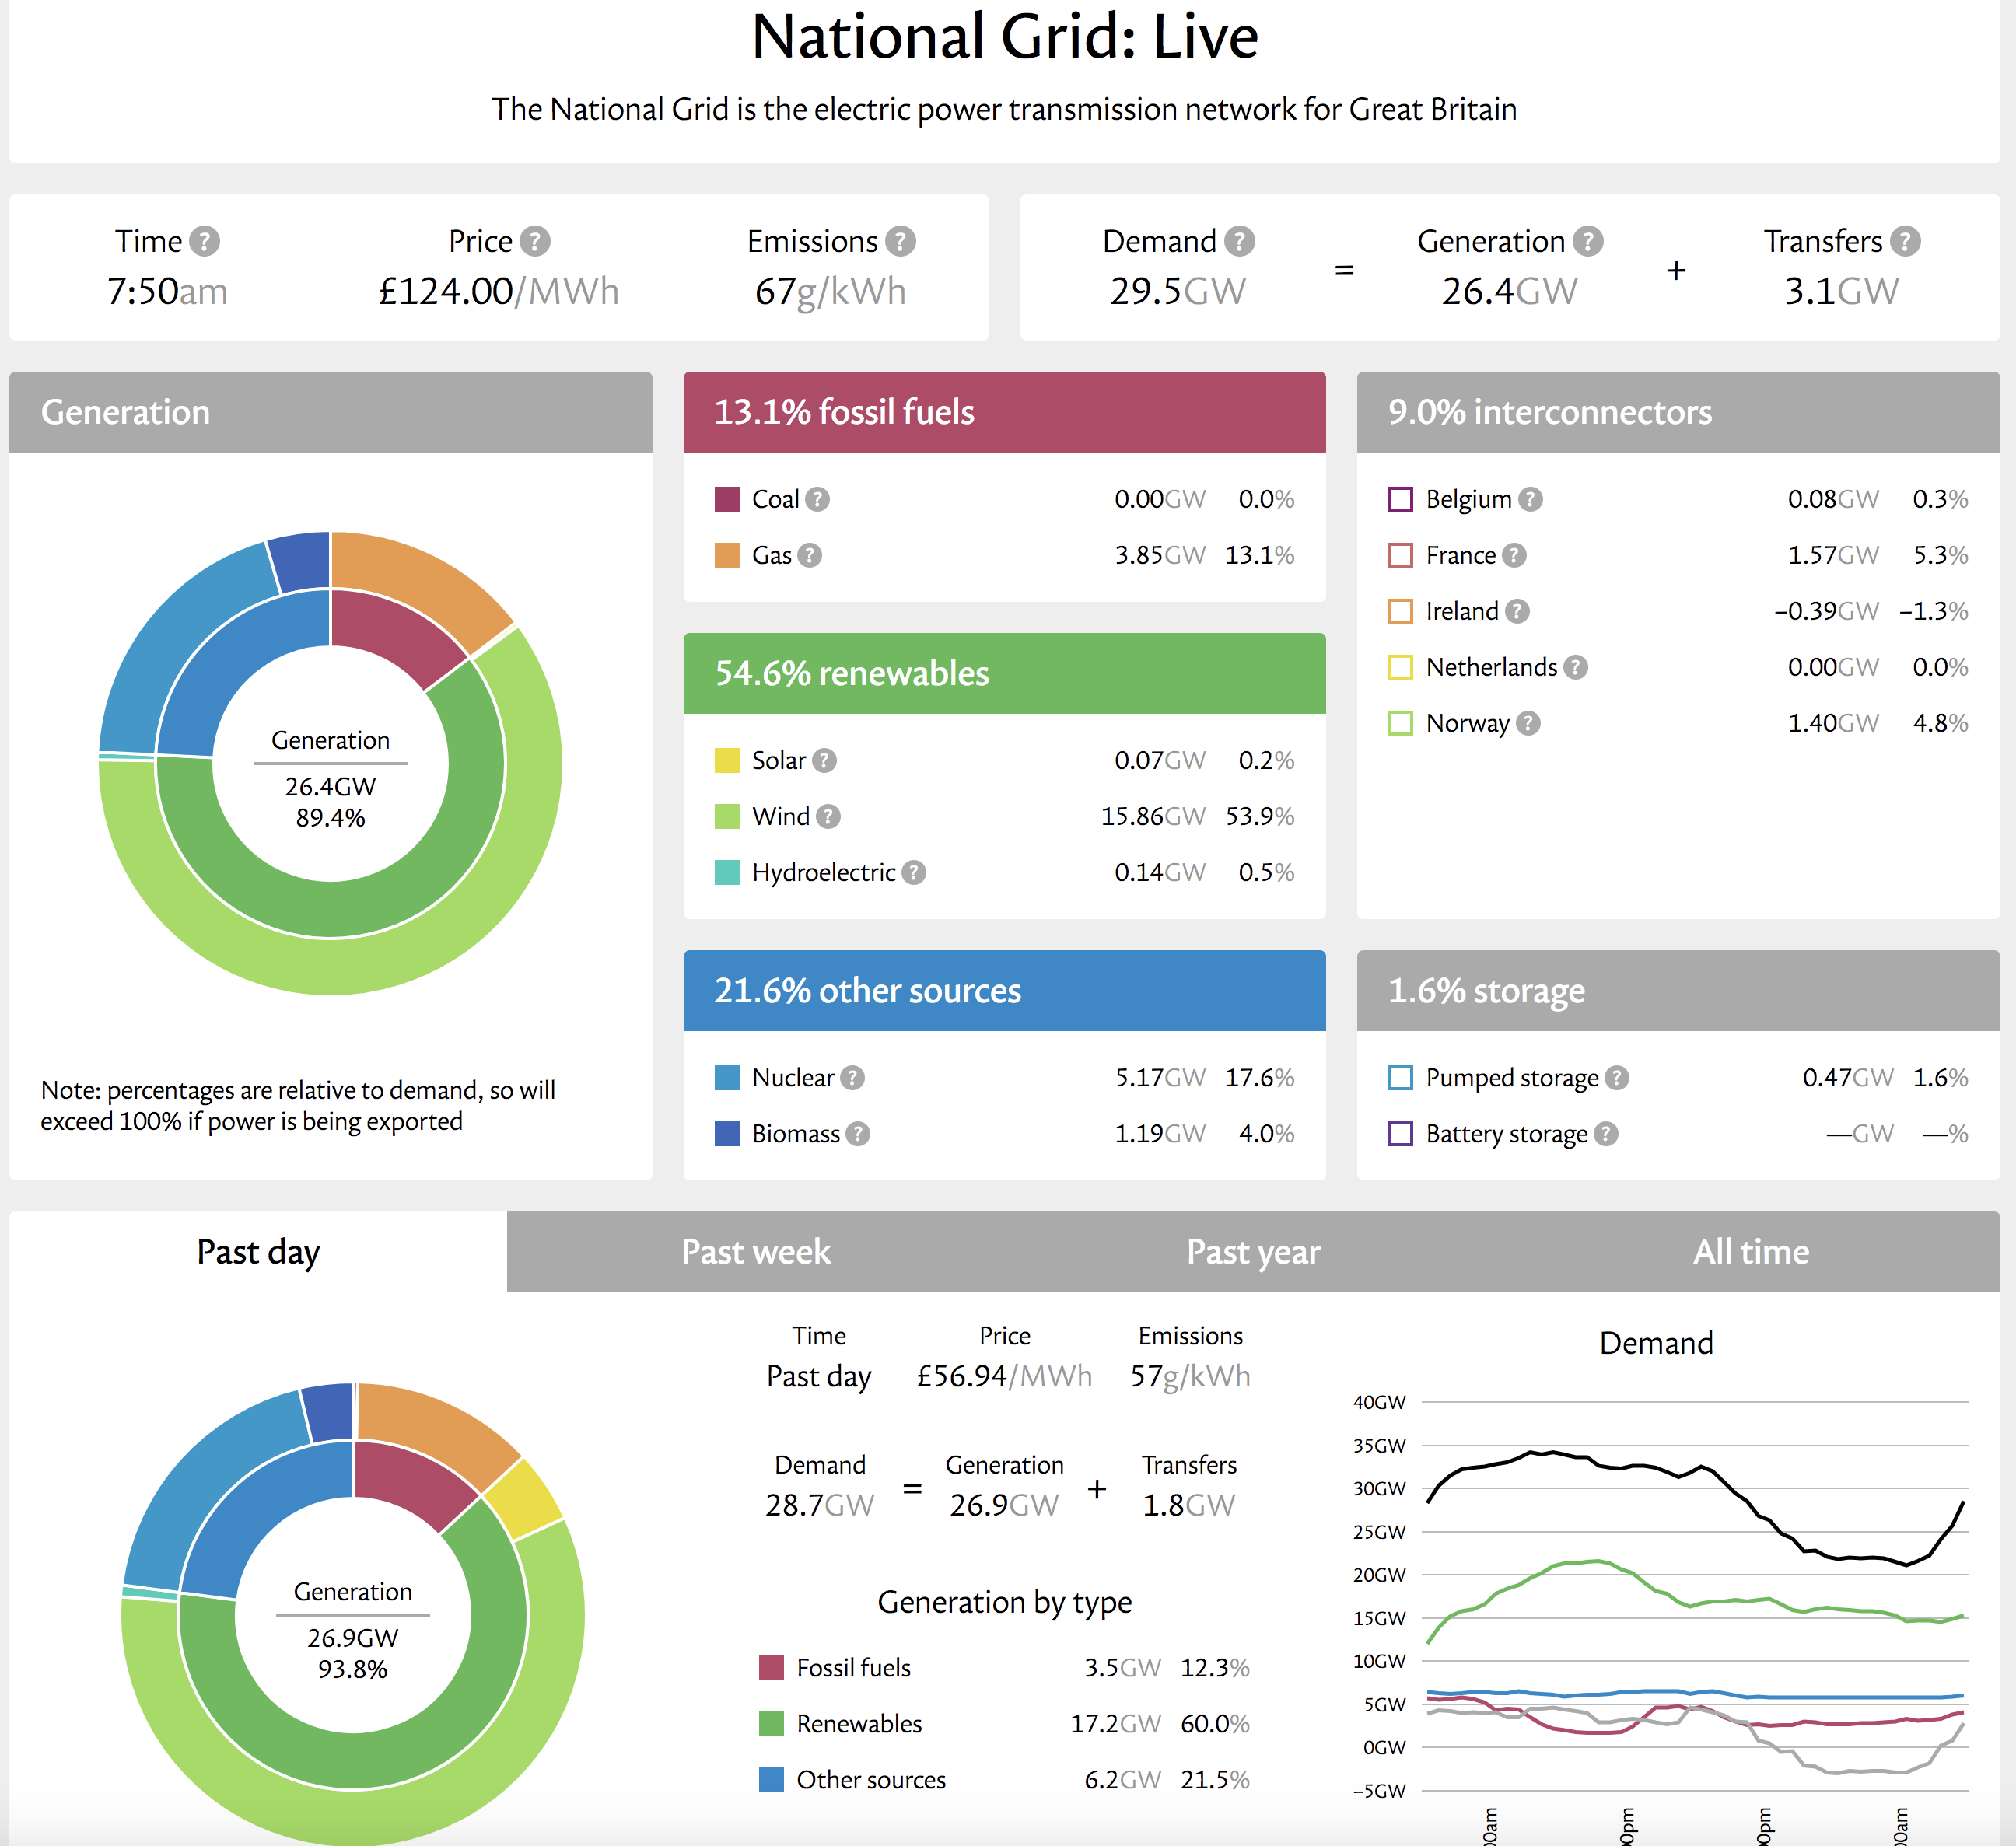Click the 13.1% fossil fuels header
2016x1846 pixels.
click(1004, 412)
